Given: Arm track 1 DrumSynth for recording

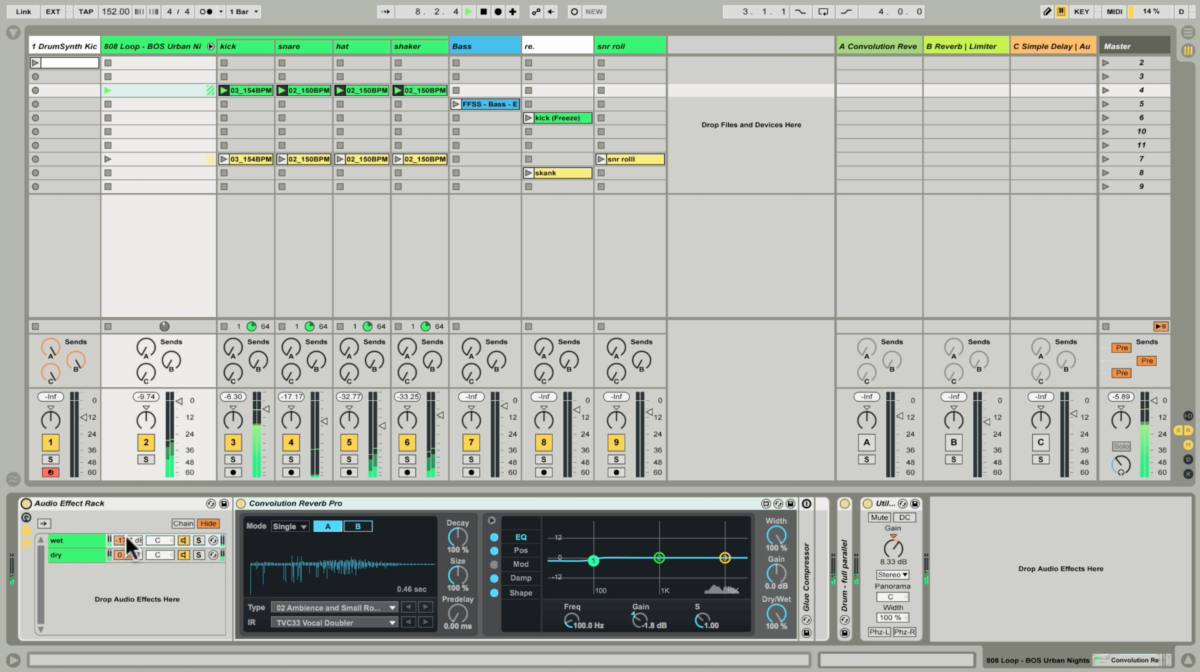Looking at the screenshot, I should (x=50, y=472).
